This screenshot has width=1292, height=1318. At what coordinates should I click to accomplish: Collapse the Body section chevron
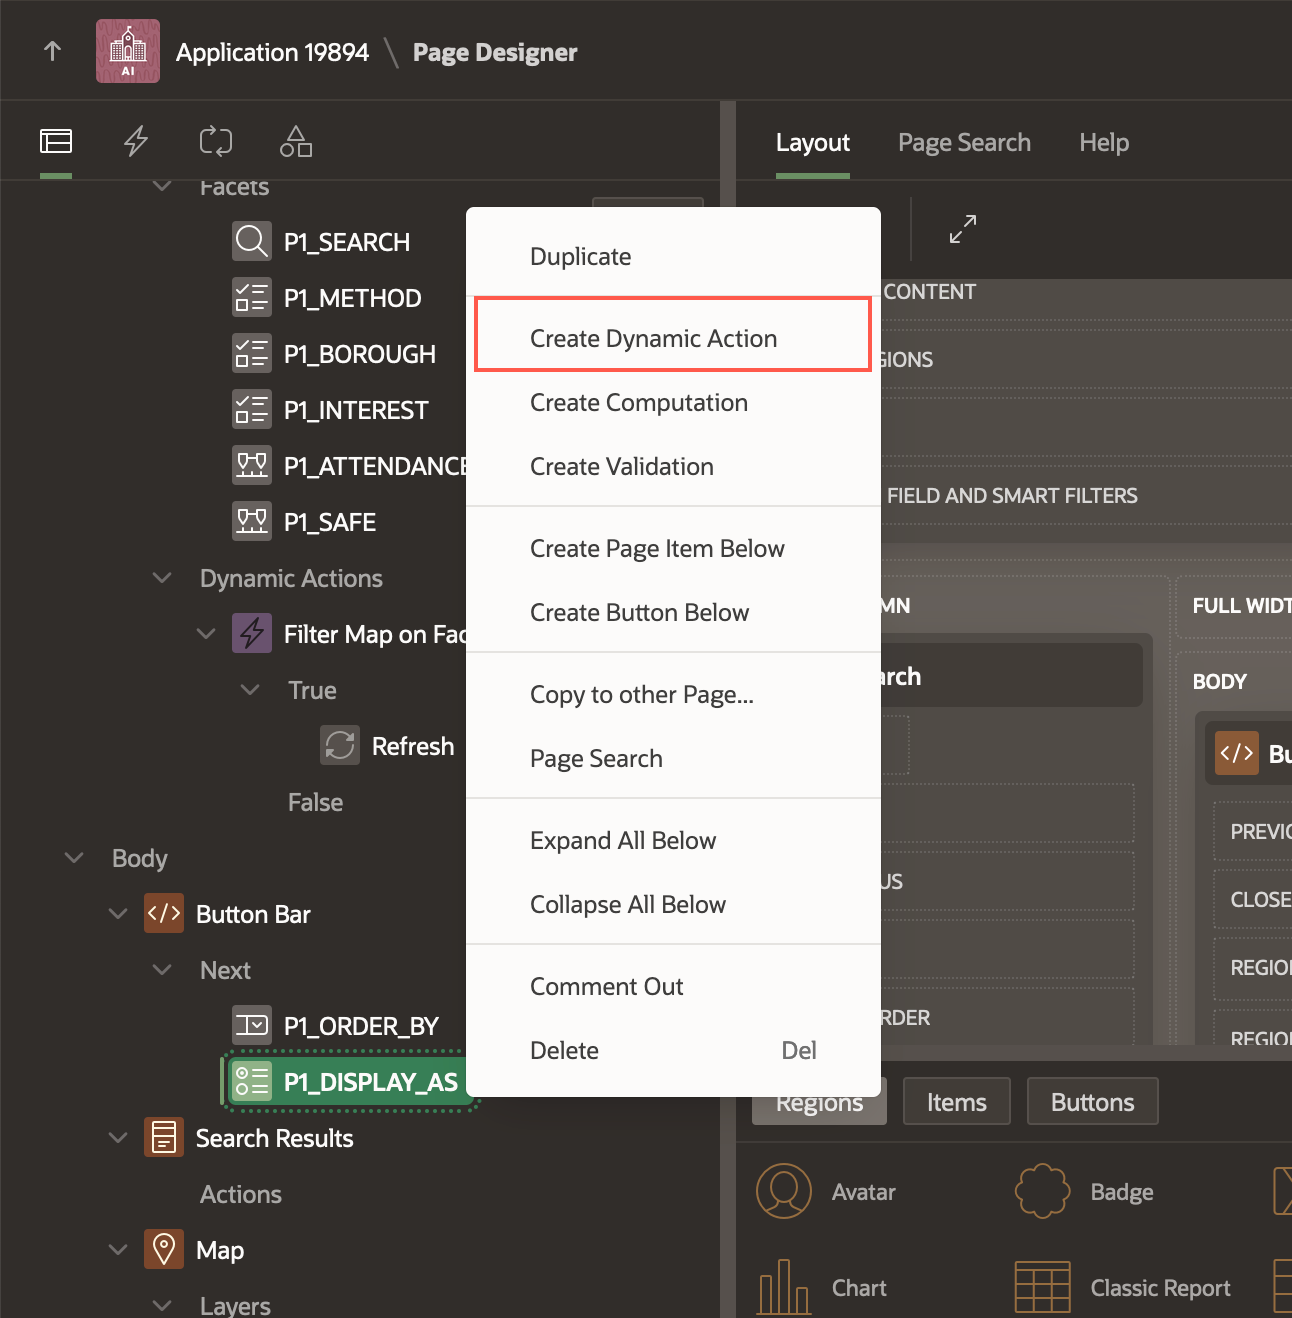point(74,858)
